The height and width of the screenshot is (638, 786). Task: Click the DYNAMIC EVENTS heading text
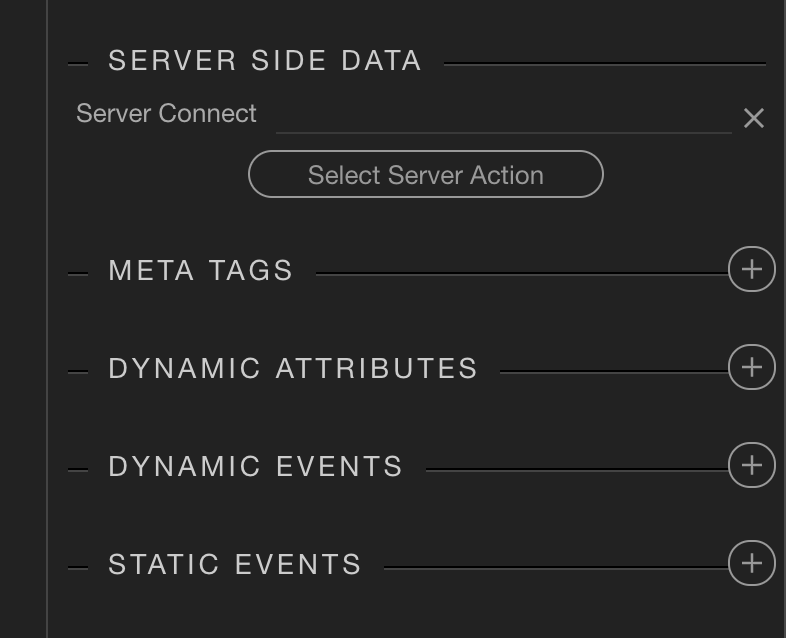point(255,467)
